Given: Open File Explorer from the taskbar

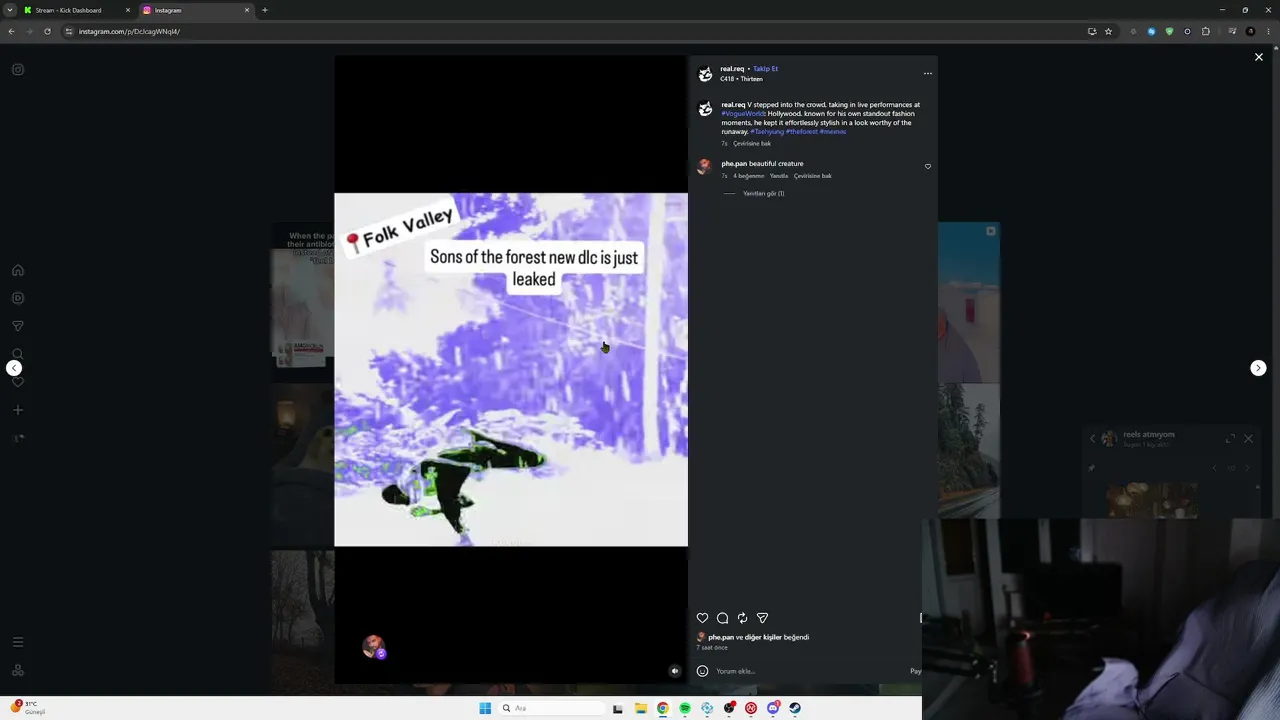Looking at the screenshot, I should click(640, 708).
